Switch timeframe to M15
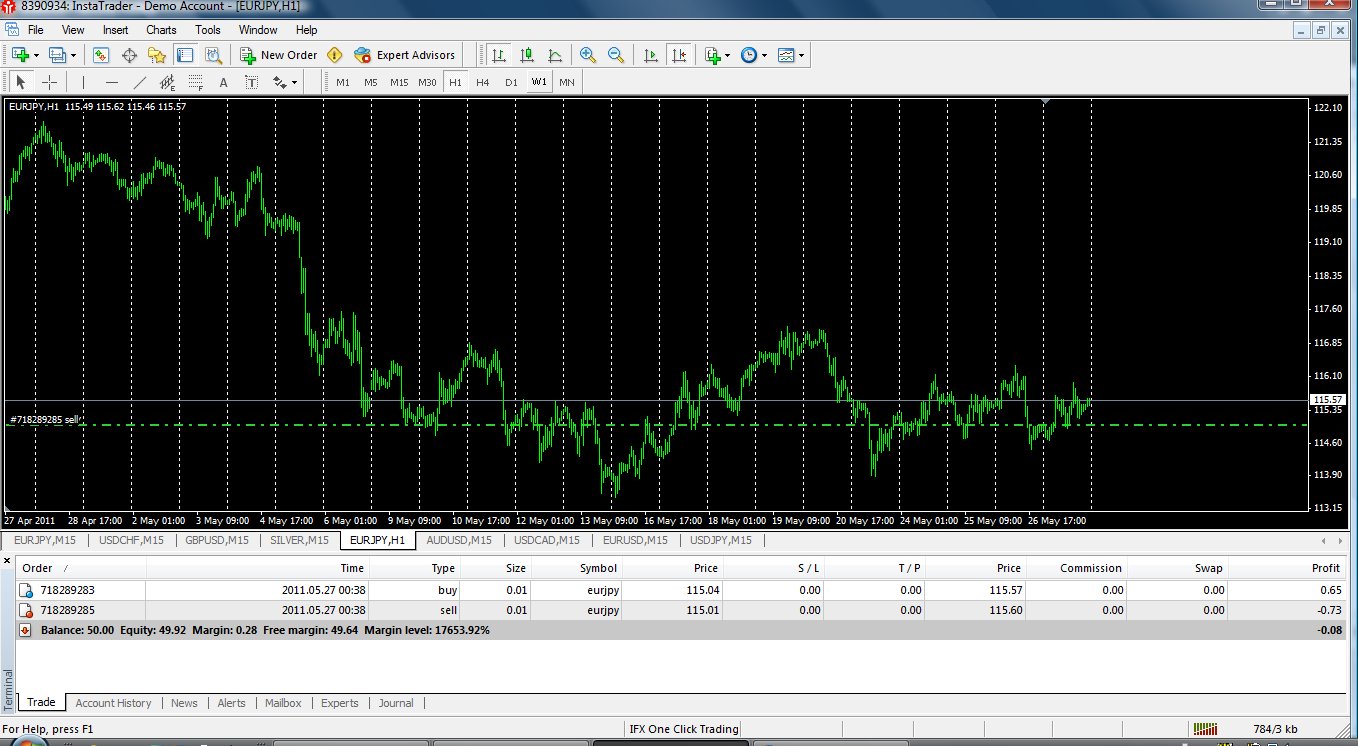Screen dimensions: 1358x746 [x=399, y=82]
